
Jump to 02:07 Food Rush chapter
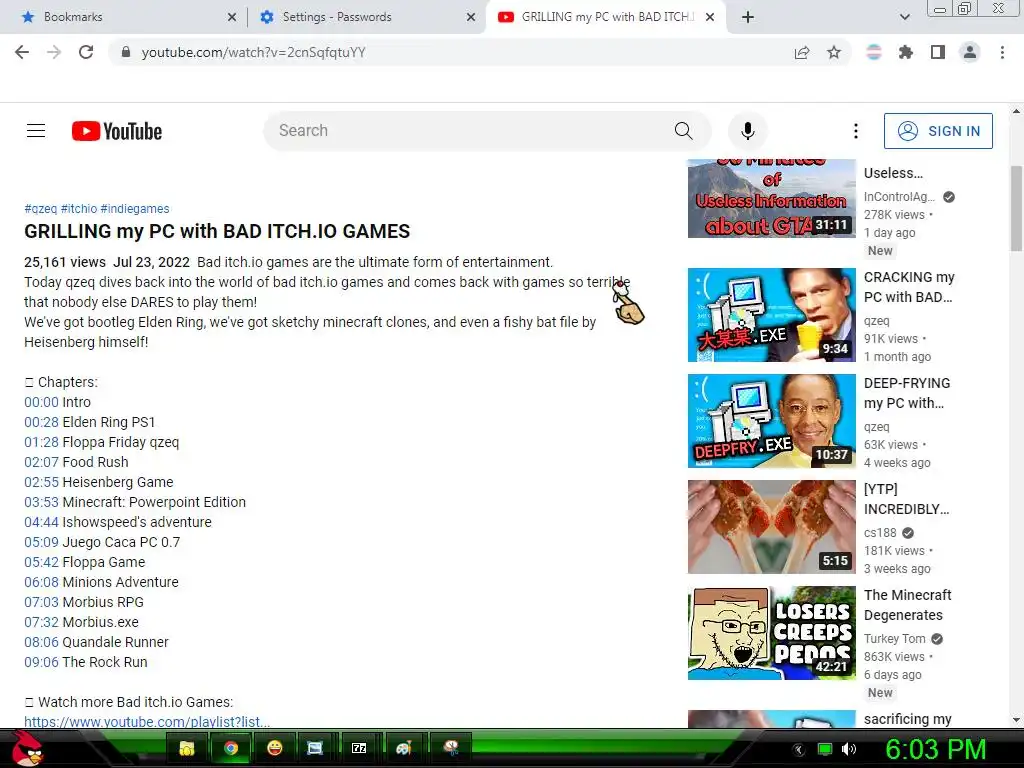click(41, 462)
